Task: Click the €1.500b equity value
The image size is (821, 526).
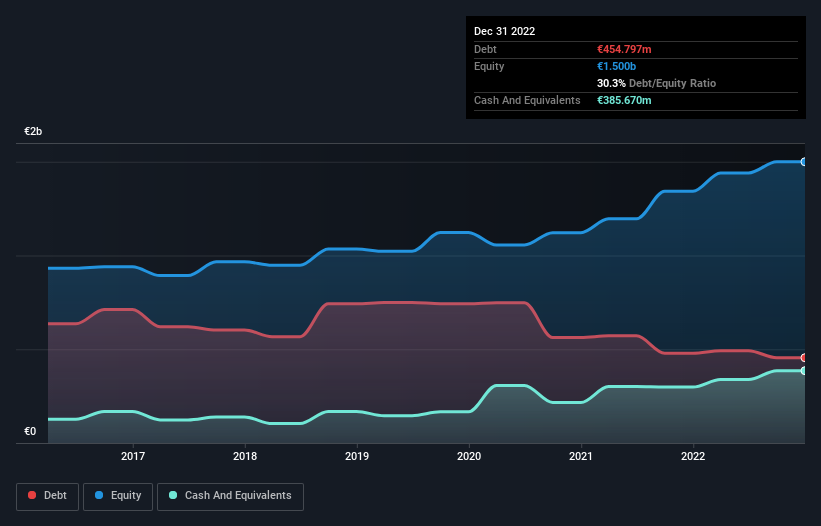Action: pyautogui.click(x=616, y=66)
